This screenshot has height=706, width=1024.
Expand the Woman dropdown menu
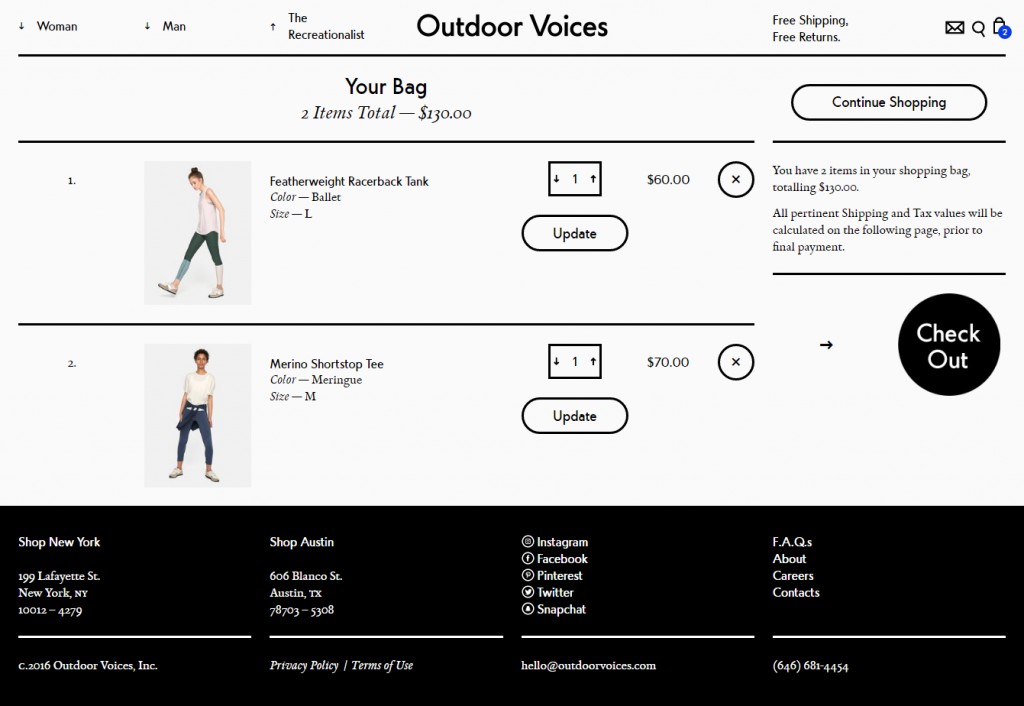coord(48,26)
